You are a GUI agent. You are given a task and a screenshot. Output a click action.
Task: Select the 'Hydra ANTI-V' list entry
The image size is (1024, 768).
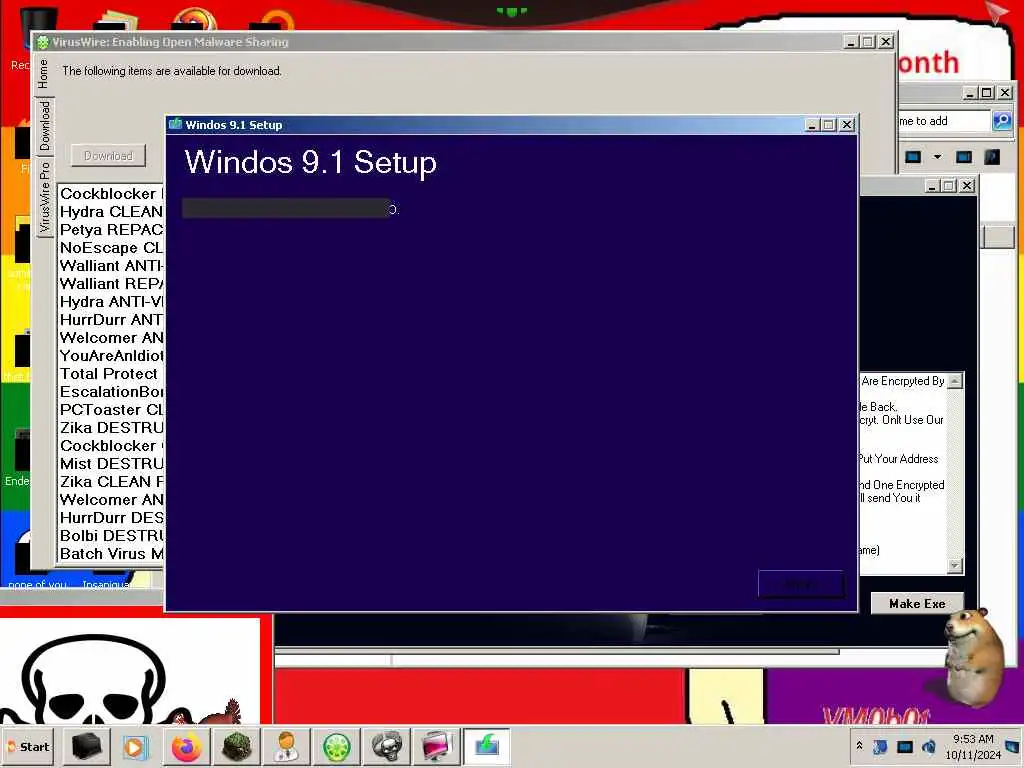tap(111, 302)
